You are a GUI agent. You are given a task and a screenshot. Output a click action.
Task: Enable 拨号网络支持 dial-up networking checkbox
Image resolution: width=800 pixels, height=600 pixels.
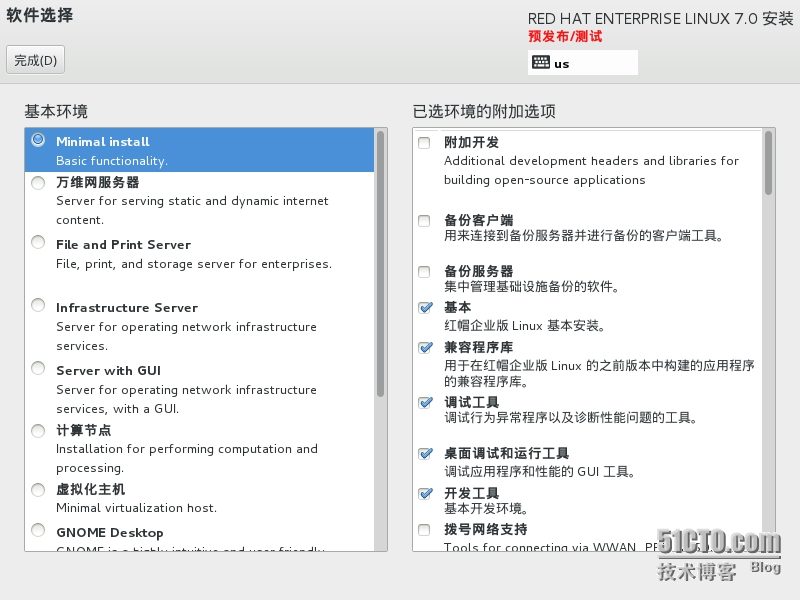(x=424, y=530)
